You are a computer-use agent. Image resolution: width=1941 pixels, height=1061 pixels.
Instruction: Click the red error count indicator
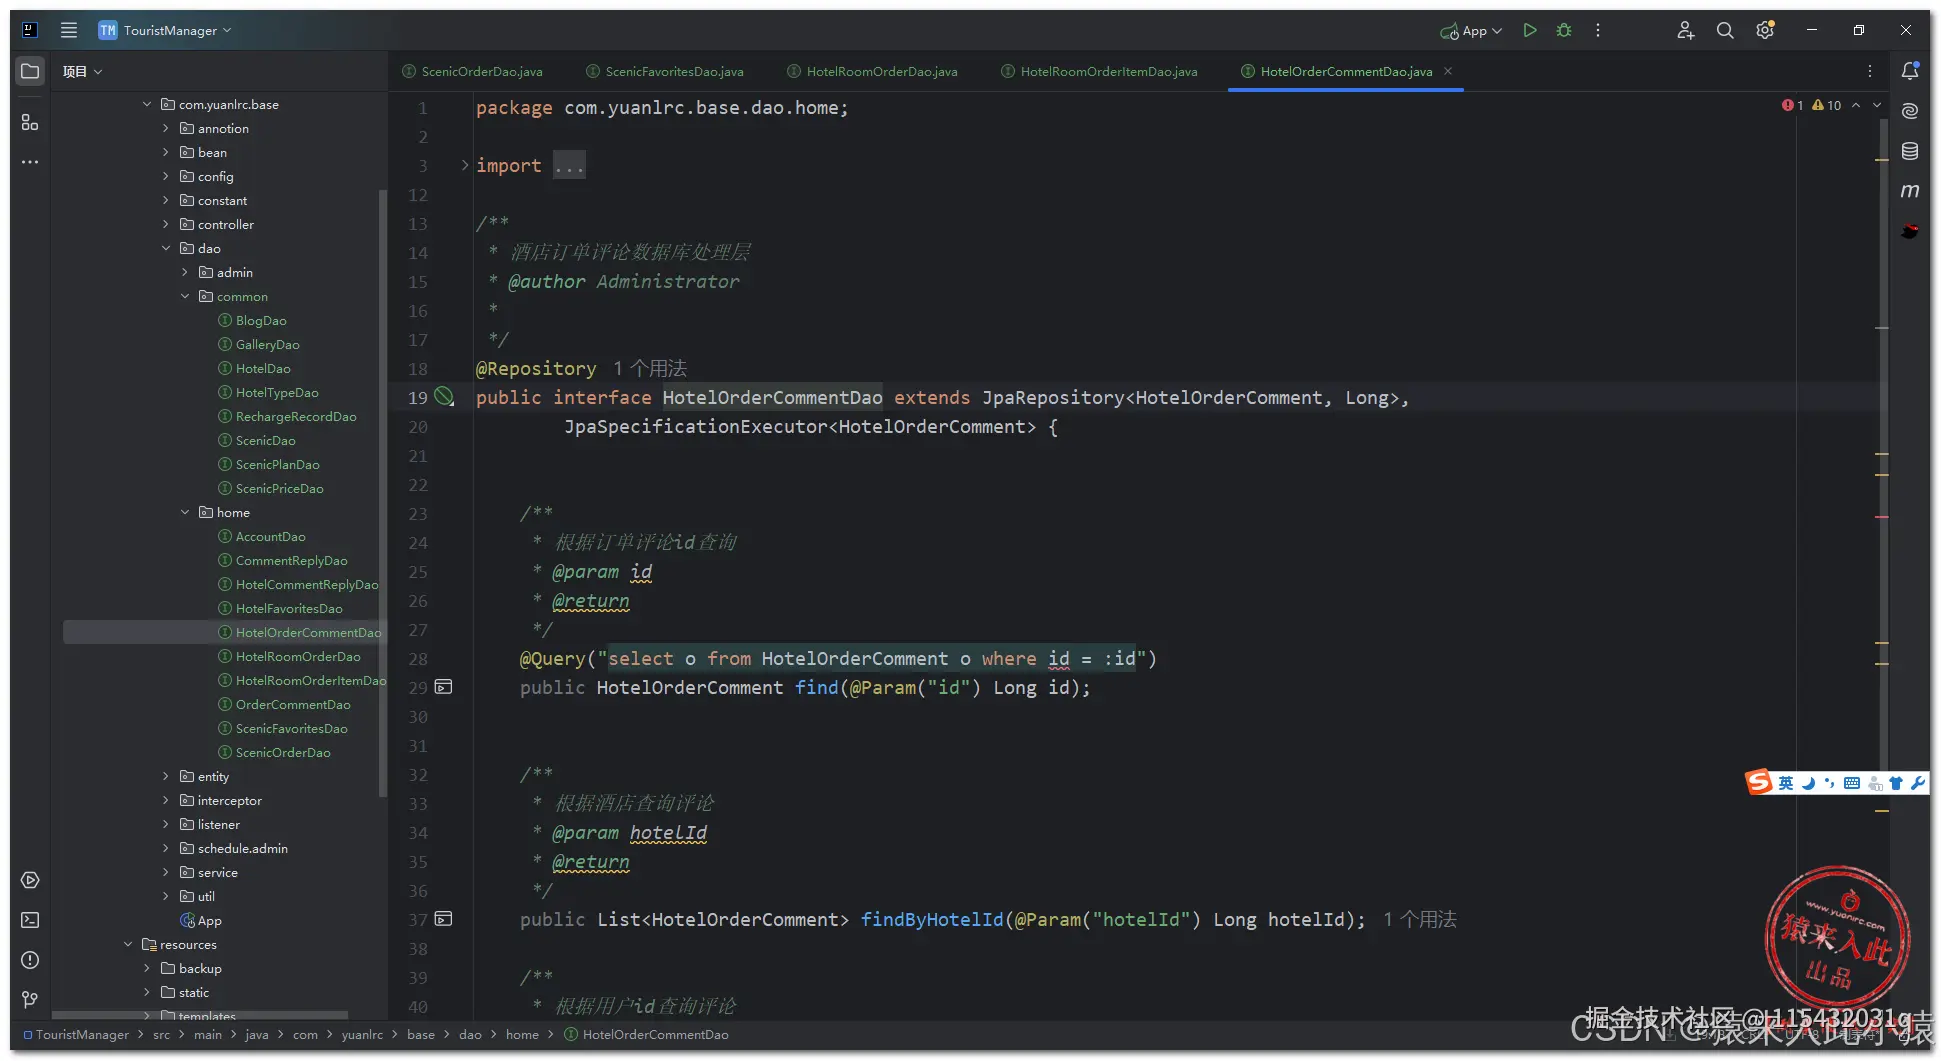pyautogui.click(x=1792, y=105)
